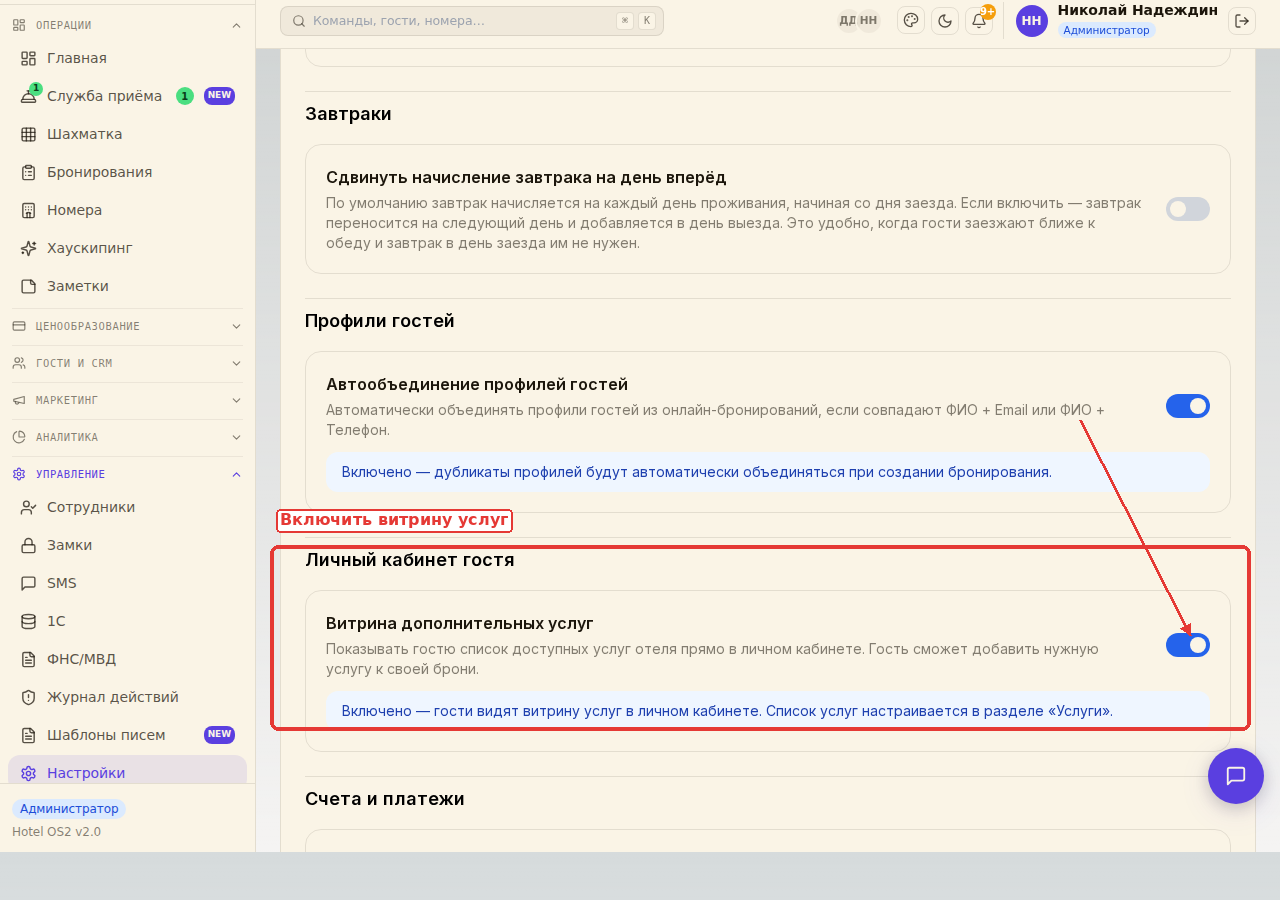Open the theme palette icon

(911, 20)
